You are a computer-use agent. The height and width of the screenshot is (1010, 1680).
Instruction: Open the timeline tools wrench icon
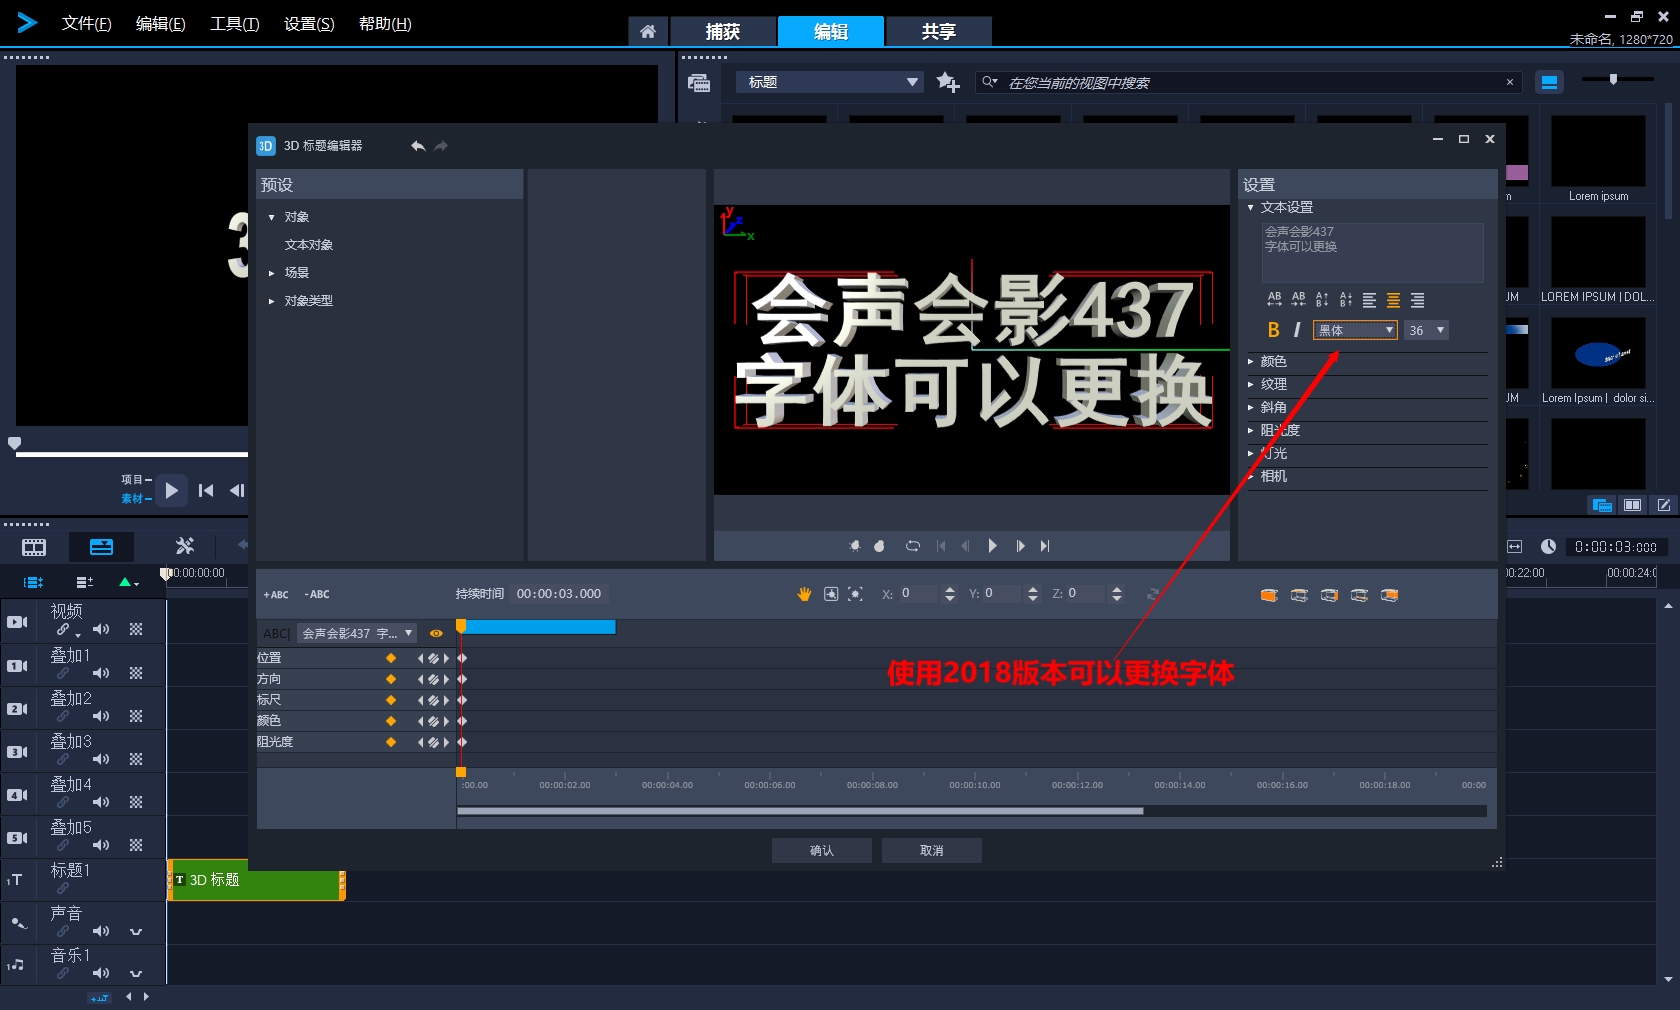pos(184,546)
